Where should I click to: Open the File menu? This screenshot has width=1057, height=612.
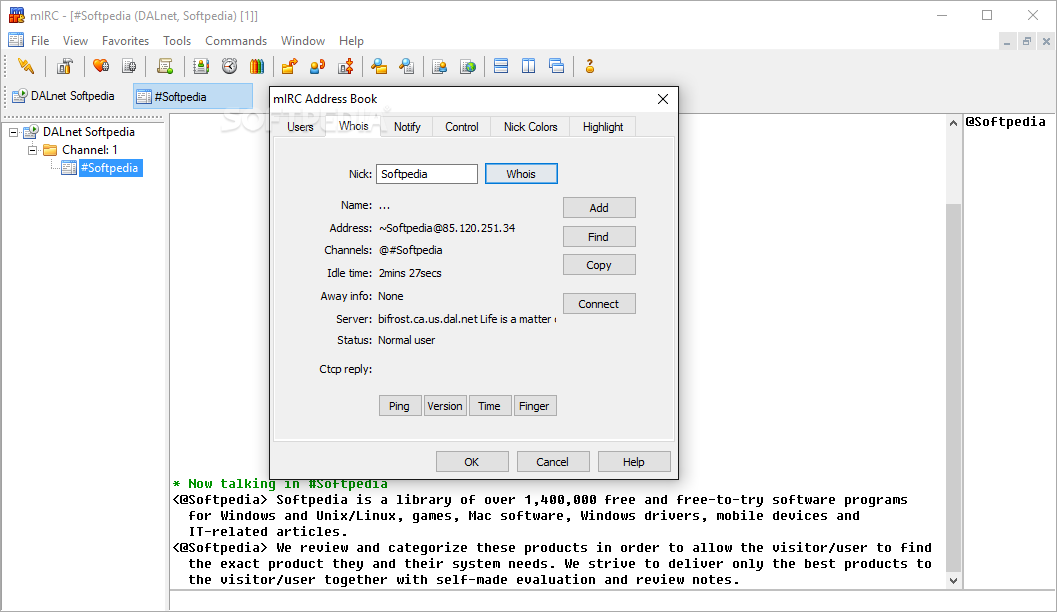[40, 40]
